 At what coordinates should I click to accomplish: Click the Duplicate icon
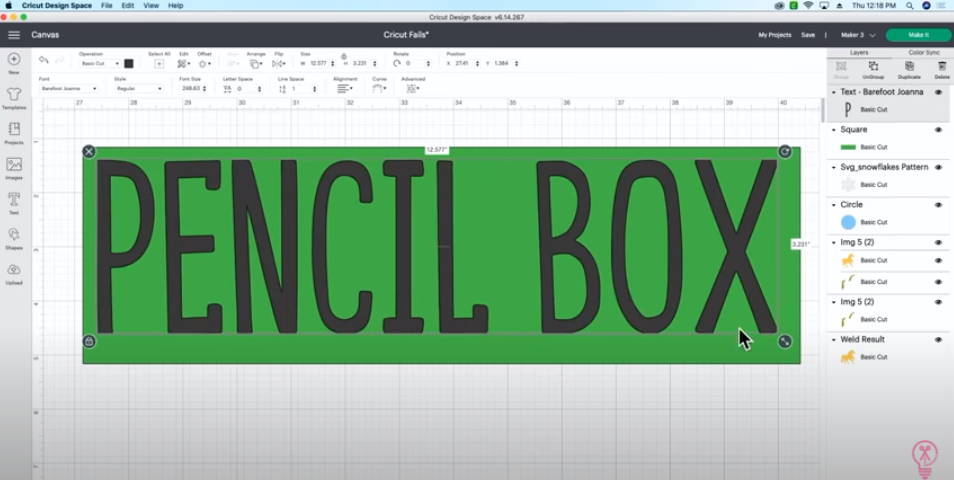click(x=909, y=66)
